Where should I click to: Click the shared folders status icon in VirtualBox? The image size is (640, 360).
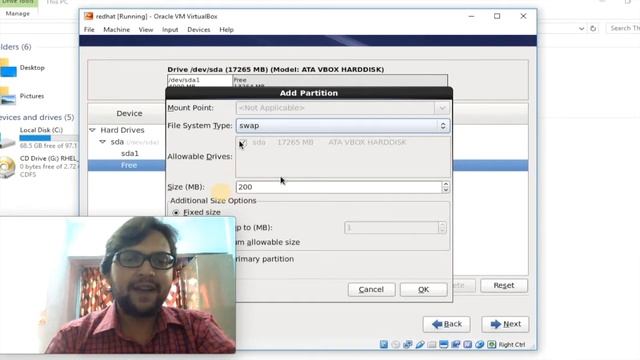[x=431, y=344]
